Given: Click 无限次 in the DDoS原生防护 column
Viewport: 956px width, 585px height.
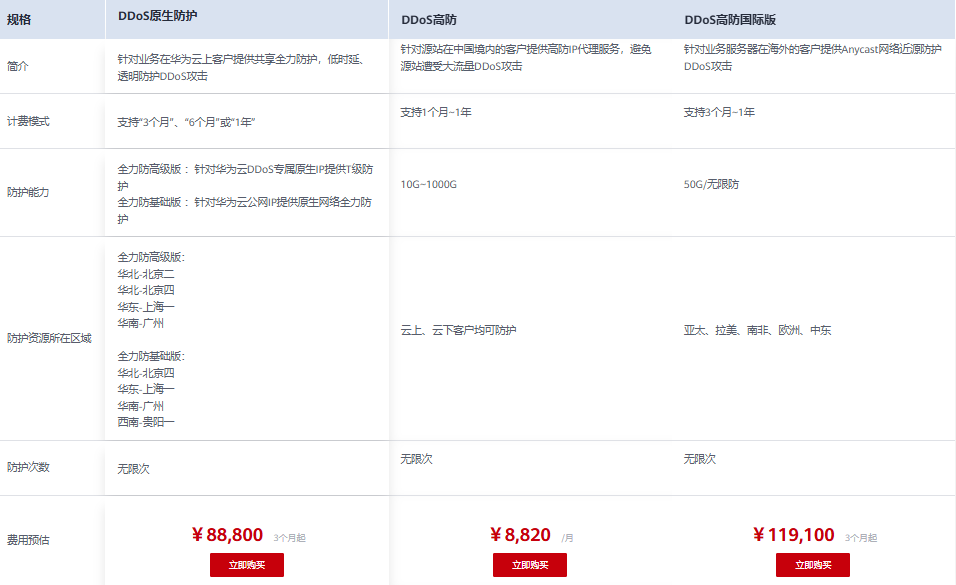Looking at the screenshot, I should tap(134, 469).
